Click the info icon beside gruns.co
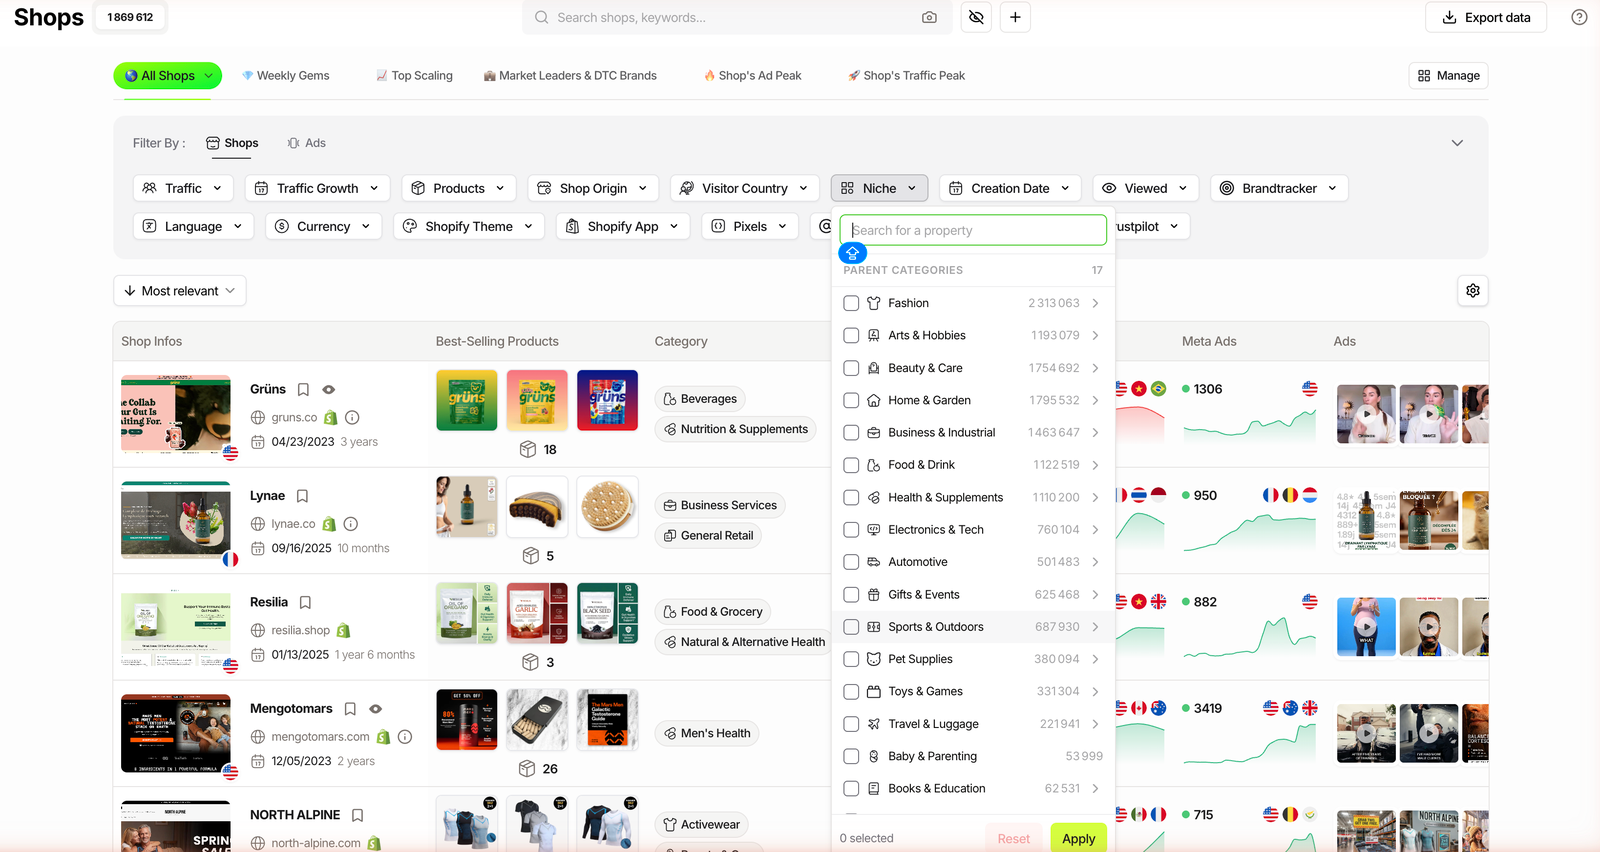Image resolution: width=1600 pixels, height=852 pixels. point(352,418)
